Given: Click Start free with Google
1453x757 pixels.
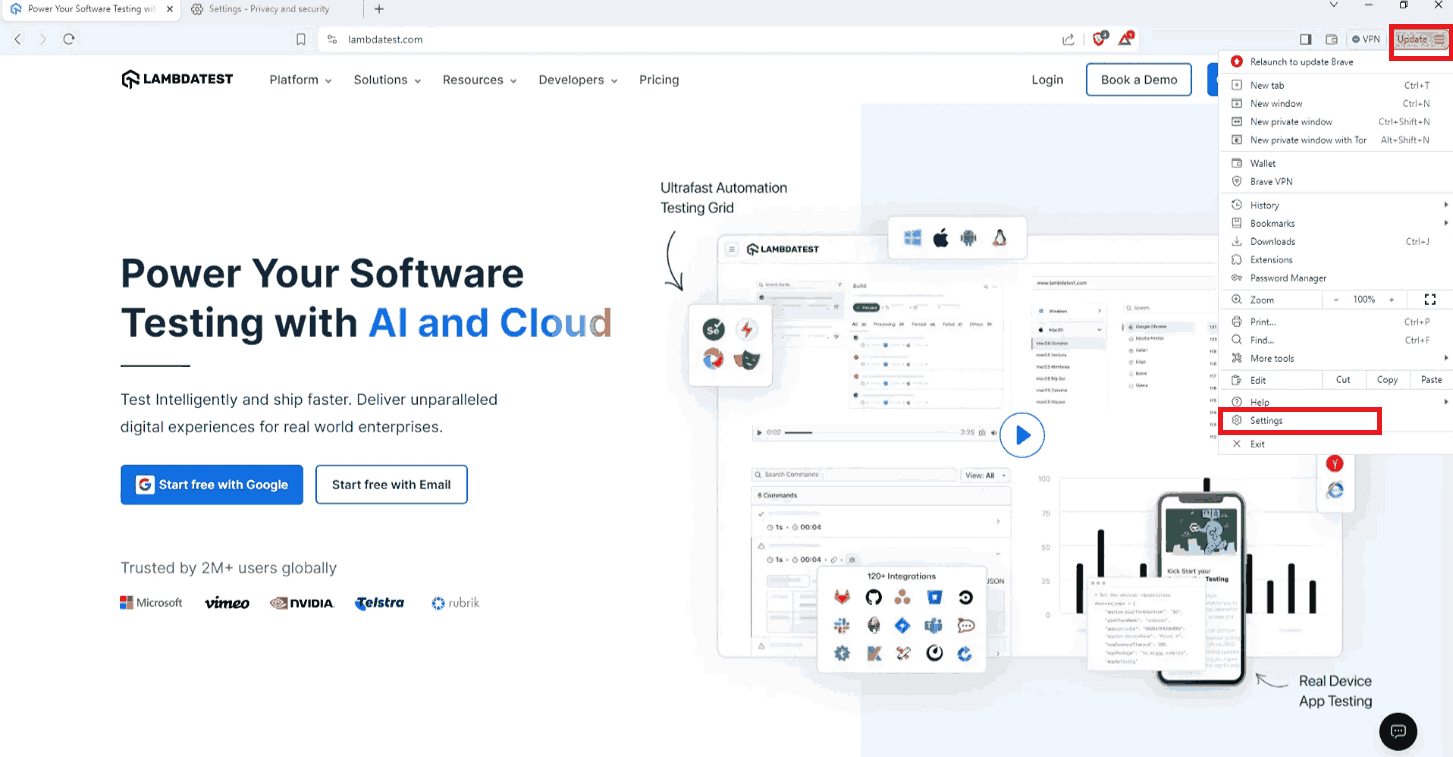Looking at the screenshot, I should (x=211, y=484).
